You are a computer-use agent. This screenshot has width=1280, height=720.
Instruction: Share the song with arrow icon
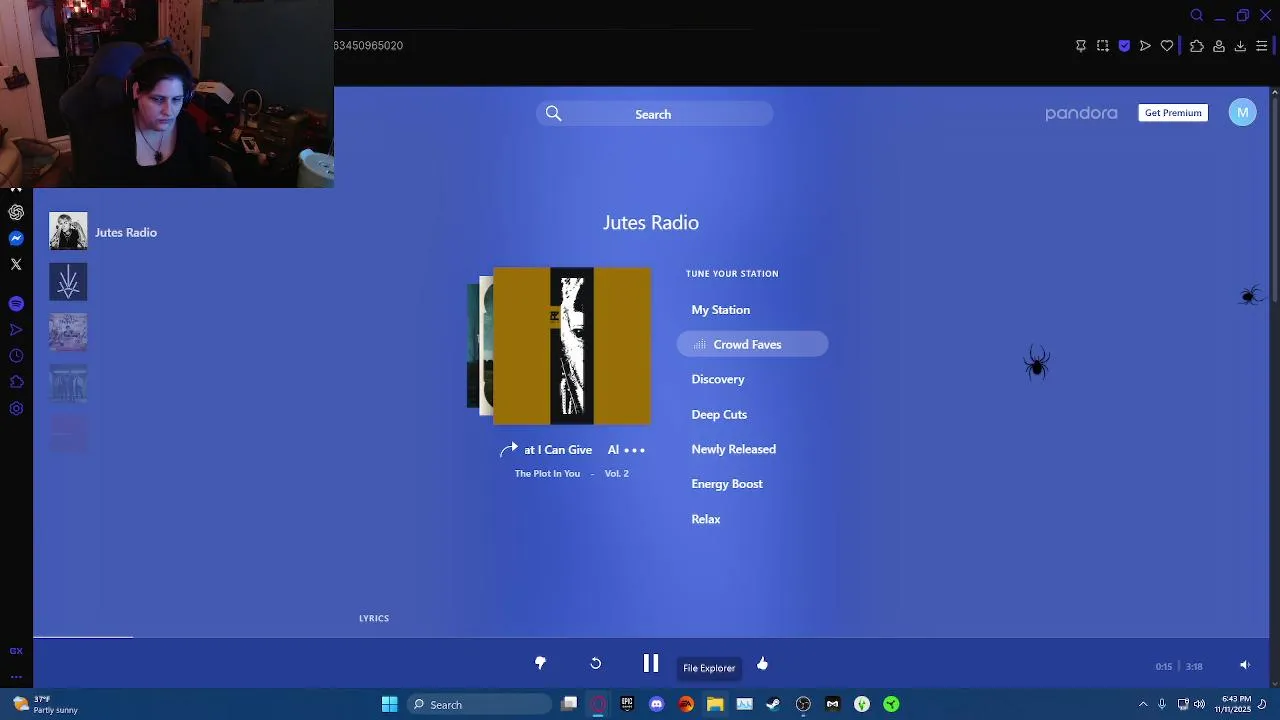[509, 450]
